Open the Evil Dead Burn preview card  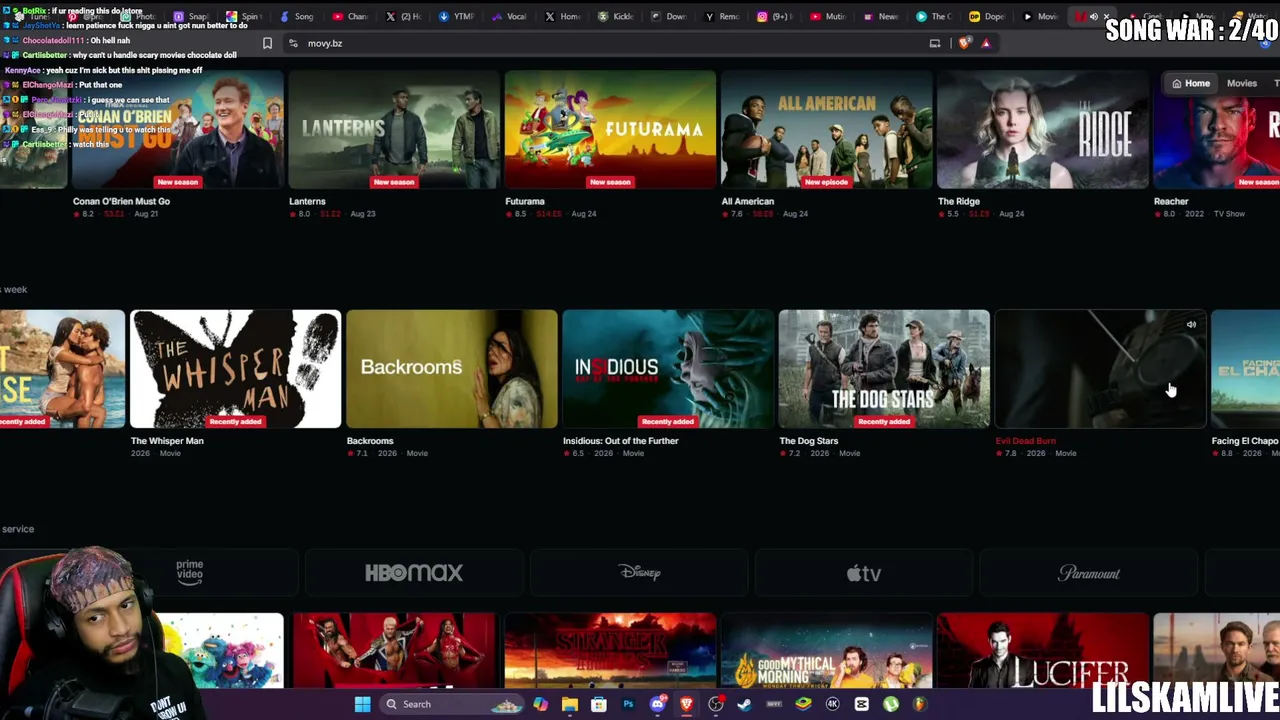tap(1101, 369)
